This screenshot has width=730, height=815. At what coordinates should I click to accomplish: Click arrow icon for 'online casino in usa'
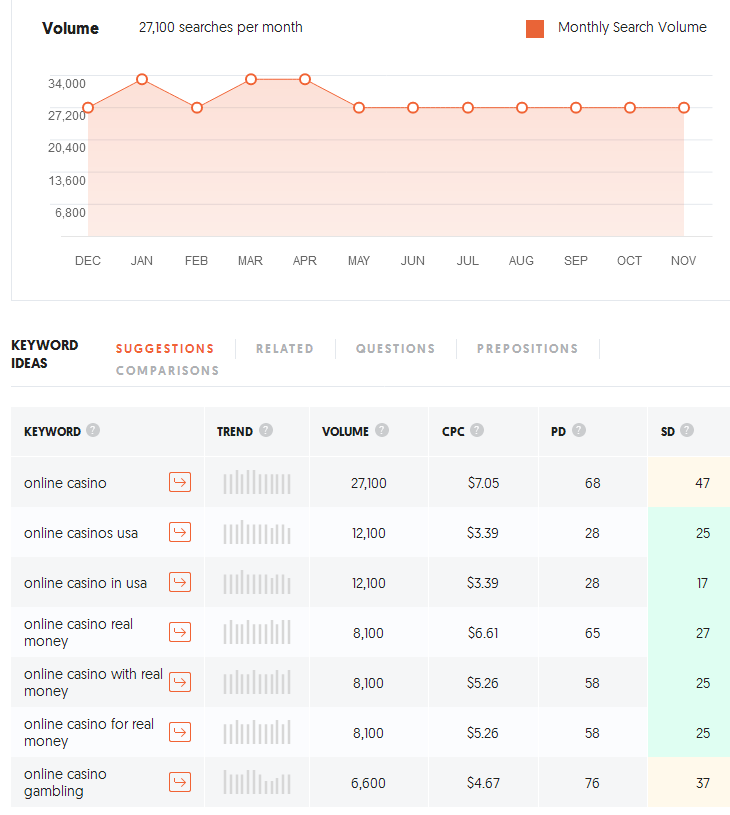[x=180, y=583]
